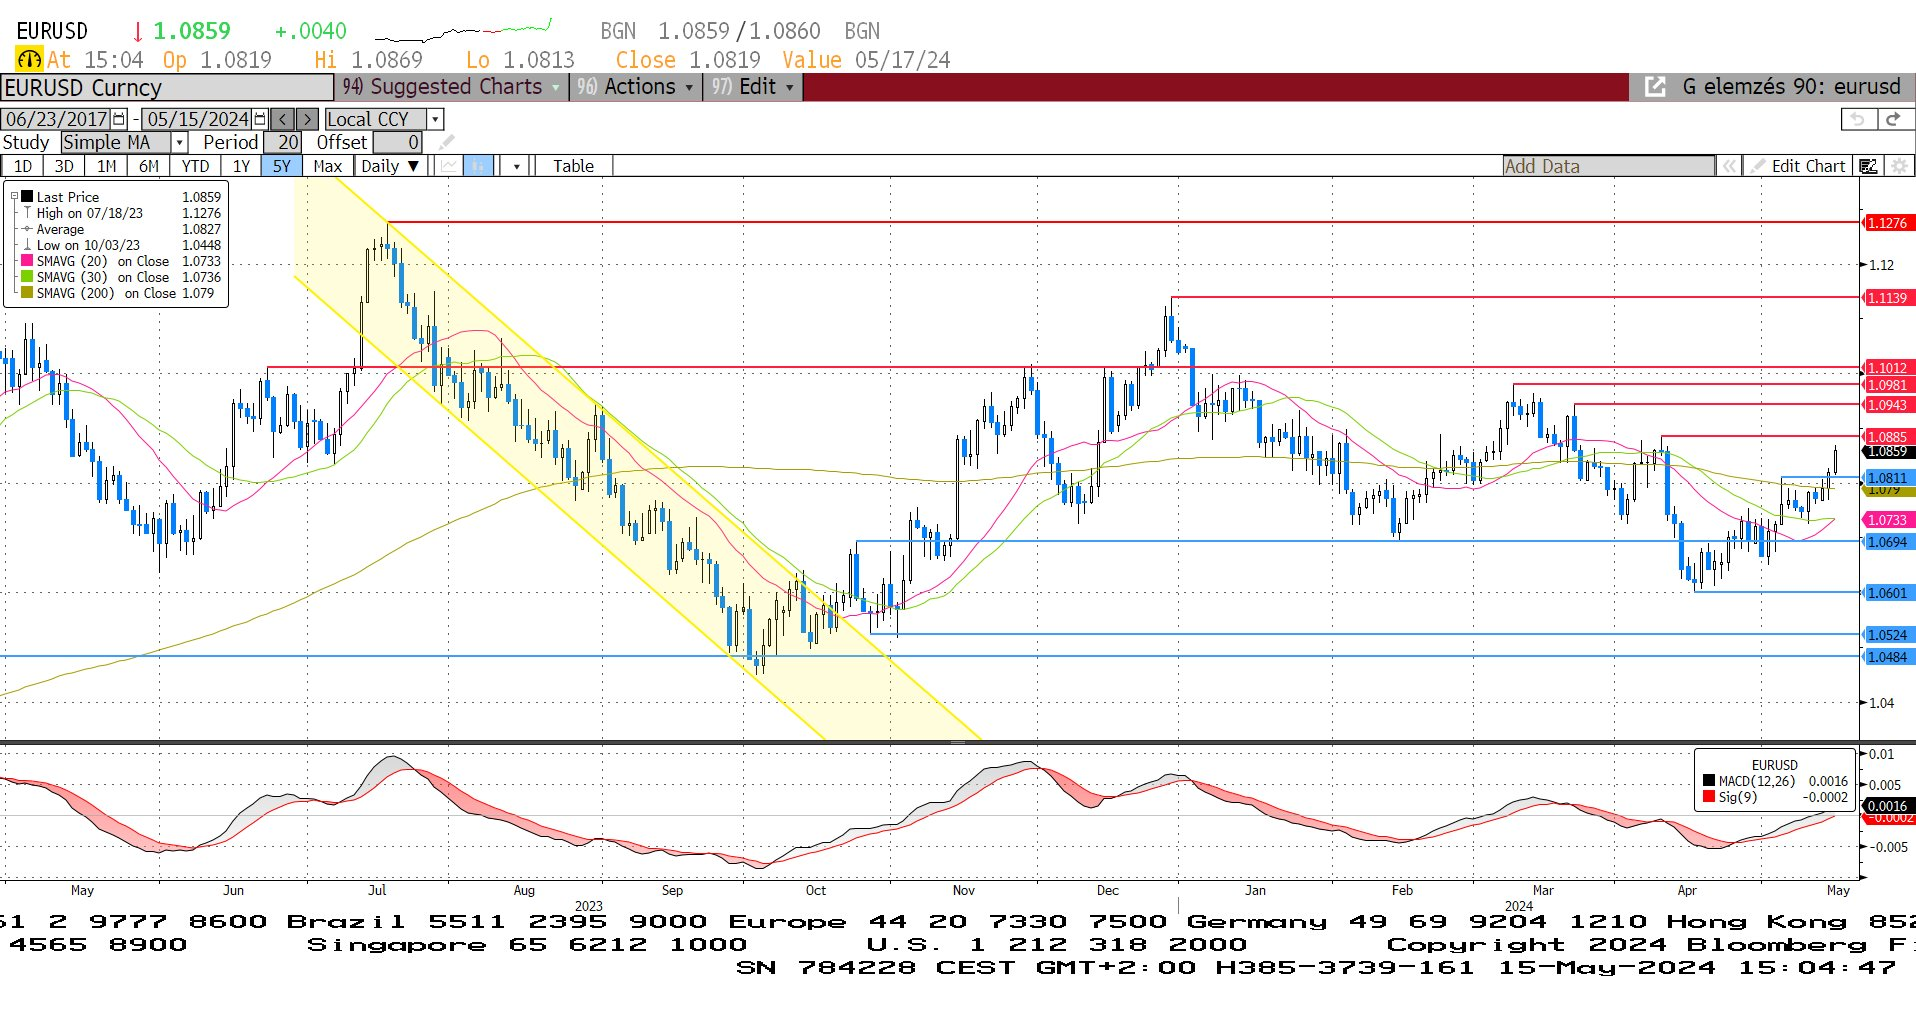Click the Average legend row
The width and height of the screenshot is (1916, 1023).
(x=122, y=229)
